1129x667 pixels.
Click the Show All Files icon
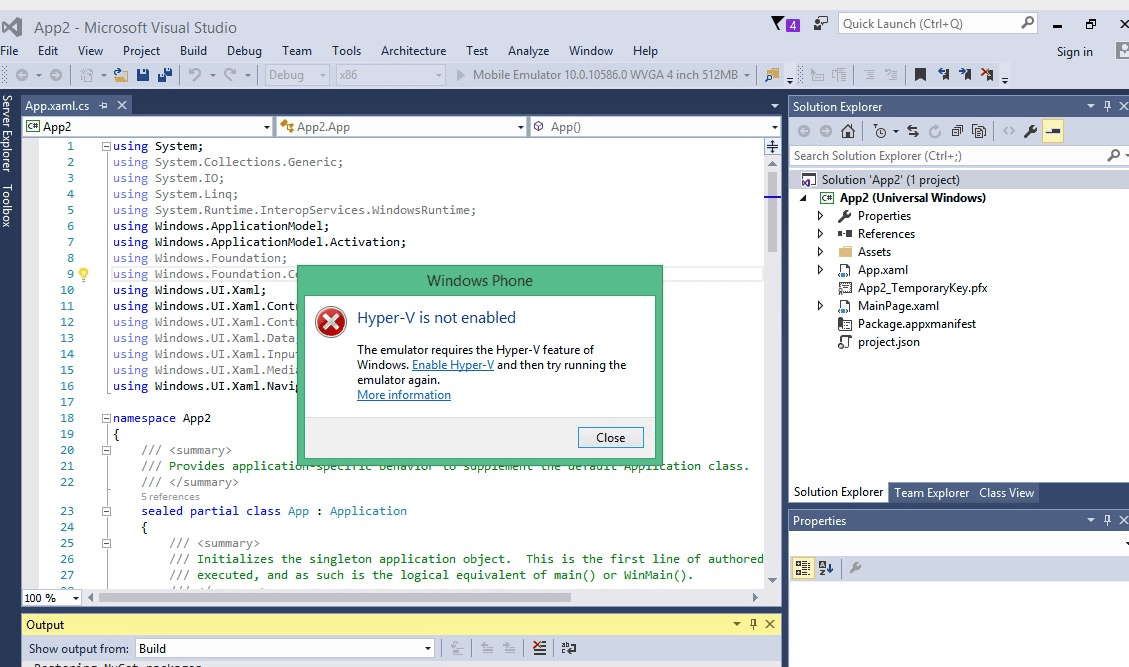click(979, 131)
